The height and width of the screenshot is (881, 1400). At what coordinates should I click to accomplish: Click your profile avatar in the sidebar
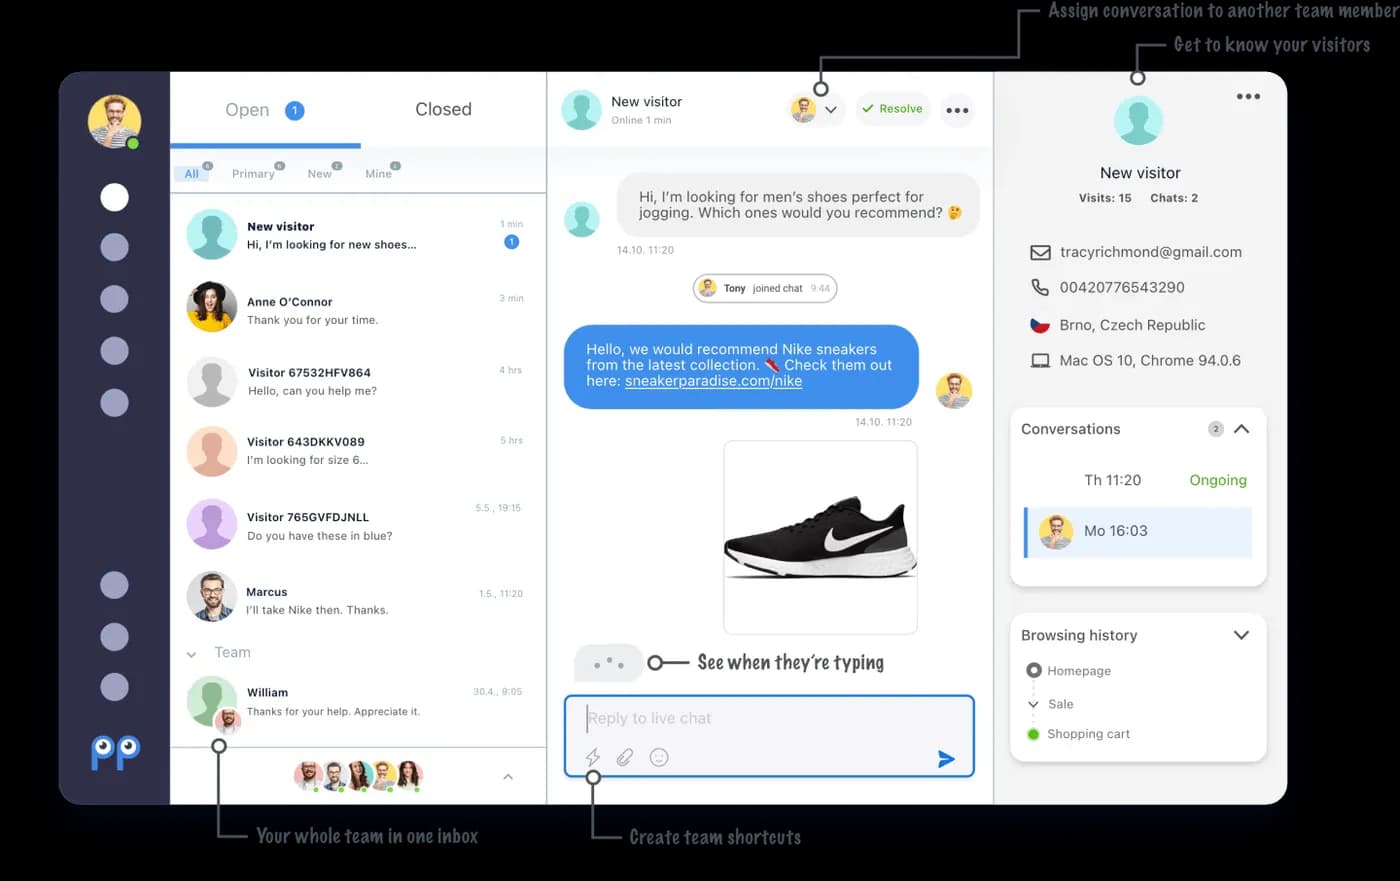pyautogui.click(x=114, y=122)
